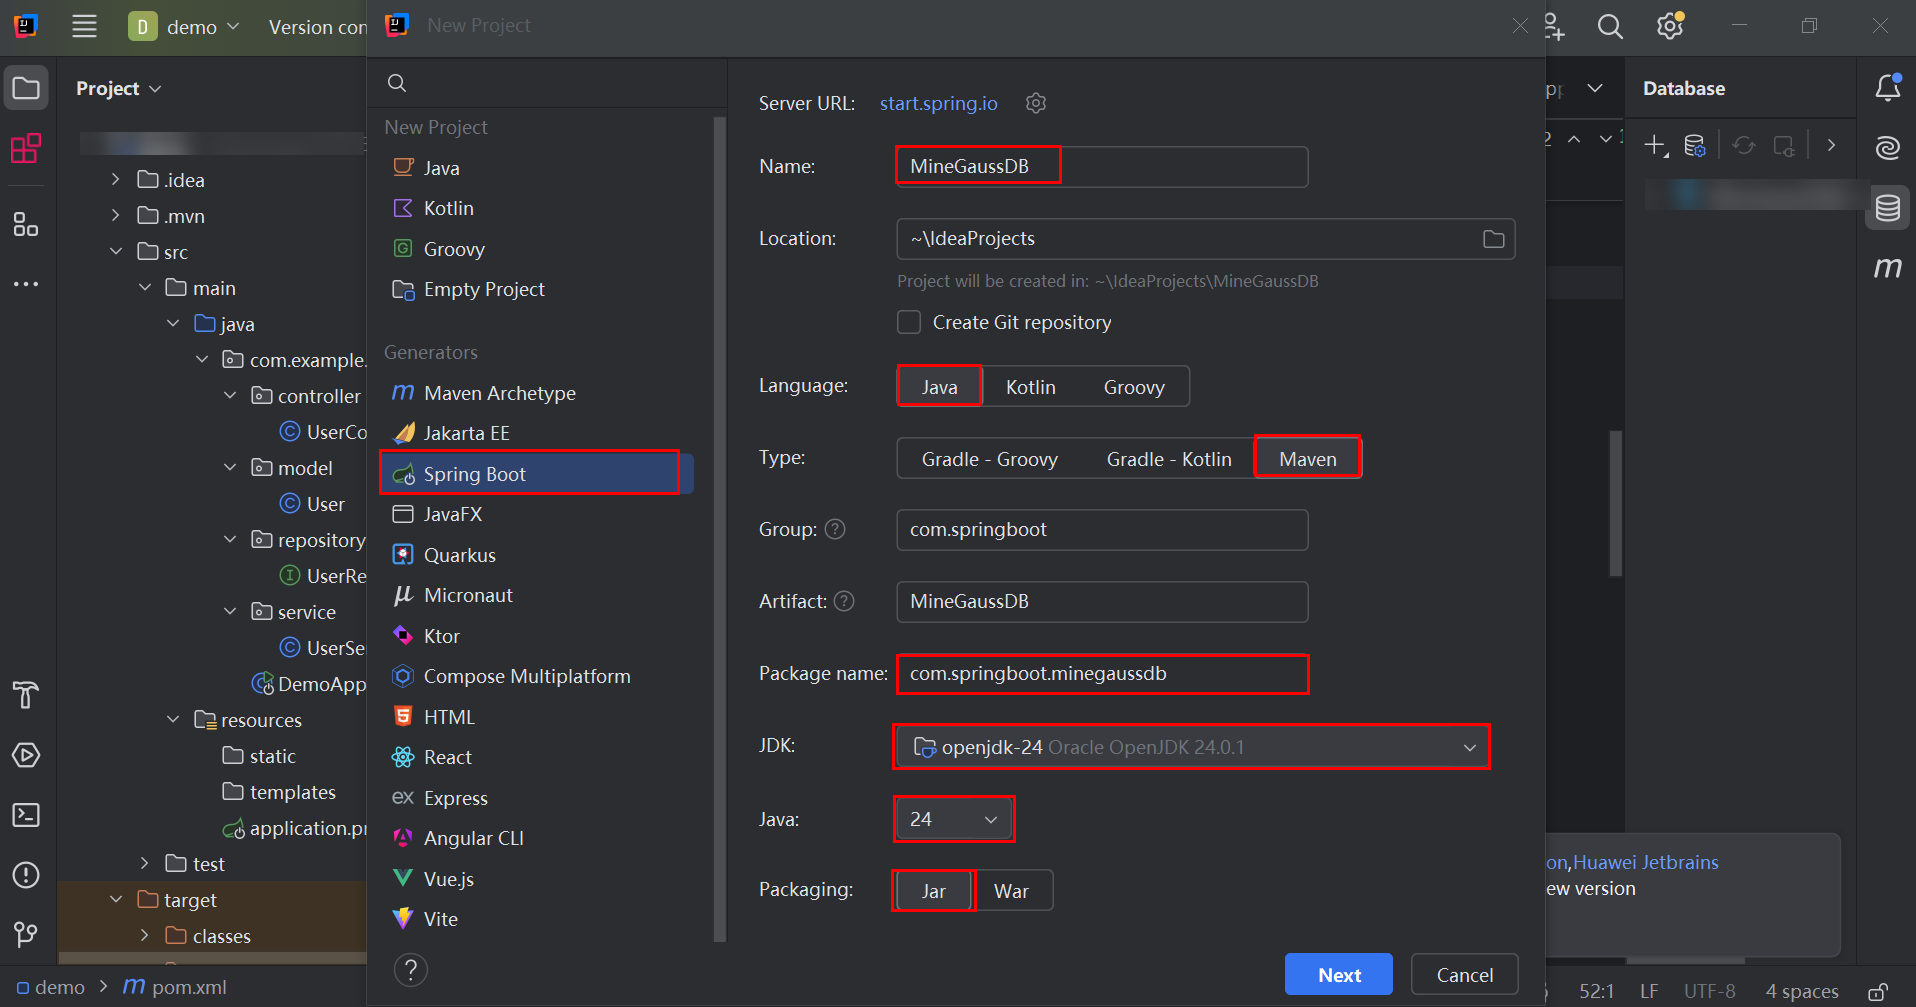Viewport: 1916px width, 1007px height.
Task: Select War packaging
Action: coord(1011,891)
